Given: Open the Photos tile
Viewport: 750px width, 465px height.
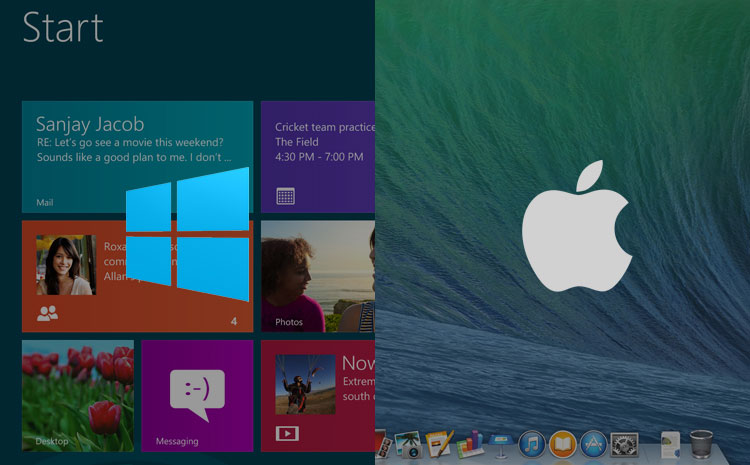Looking at the screenshot, I should 318,276.
